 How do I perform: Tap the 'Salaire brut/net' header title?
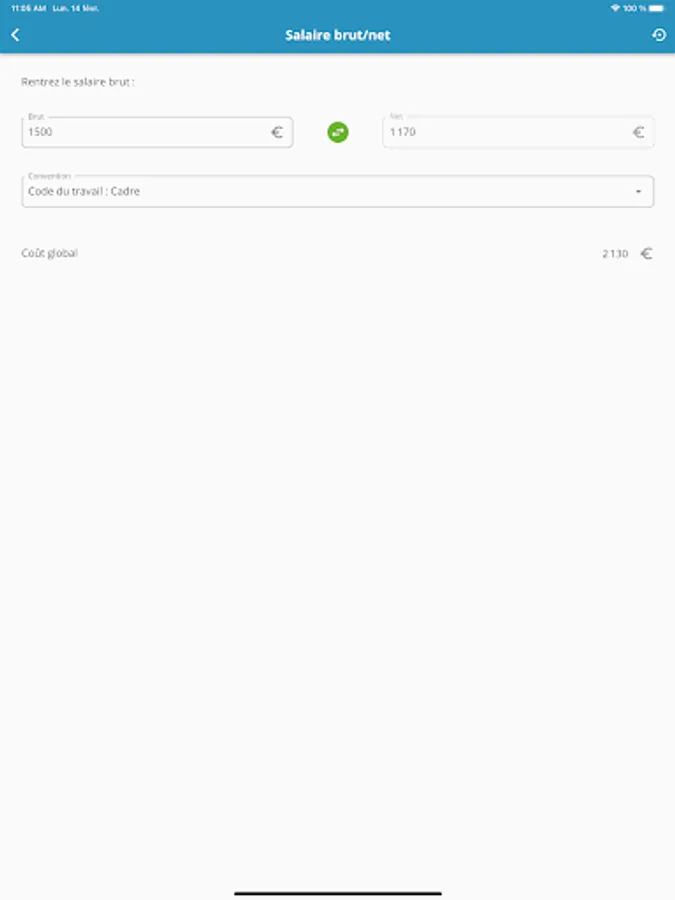click(338, 35)
